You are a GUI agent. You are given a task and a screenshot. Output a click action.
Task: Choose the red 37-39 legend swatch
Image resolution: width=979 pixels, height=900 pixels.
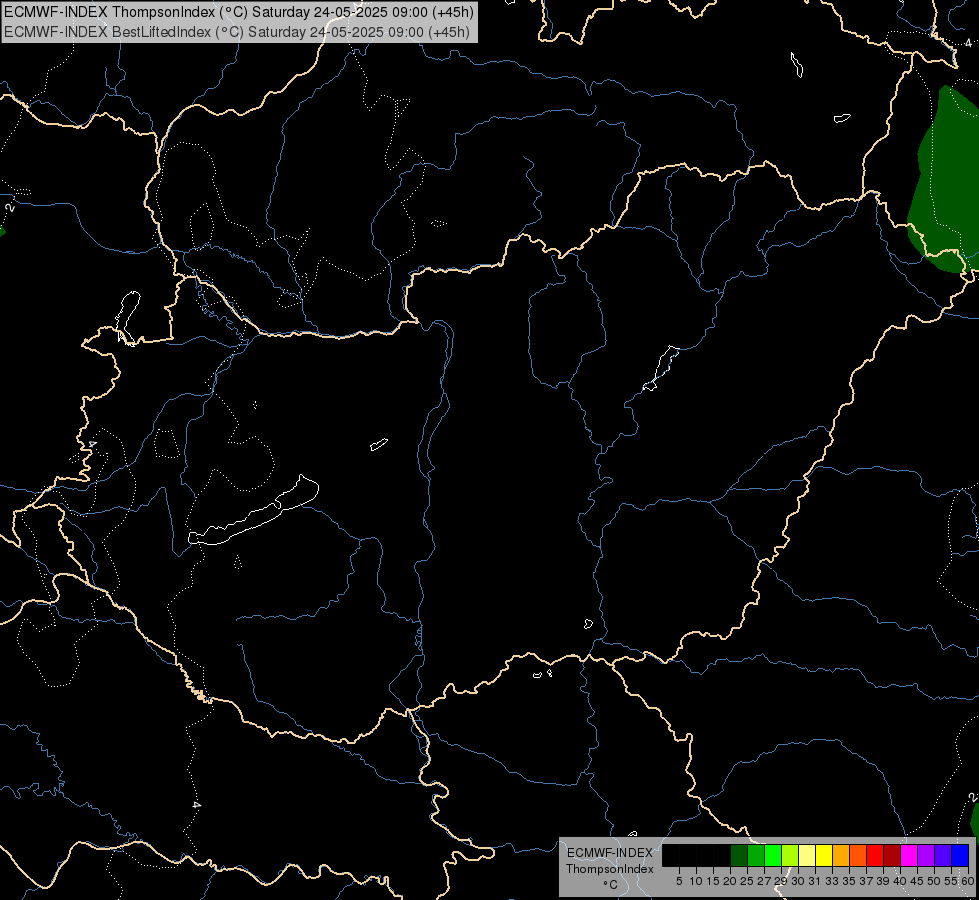[875, 855]
